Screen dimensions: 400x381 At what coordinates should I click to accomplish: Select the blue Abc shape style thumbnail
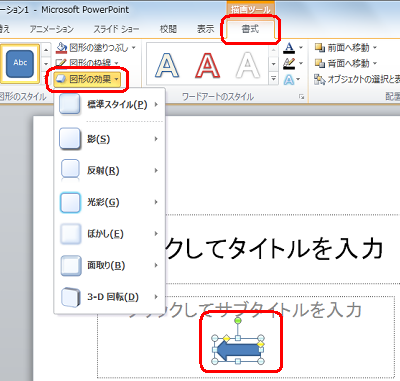click(20, 63)
